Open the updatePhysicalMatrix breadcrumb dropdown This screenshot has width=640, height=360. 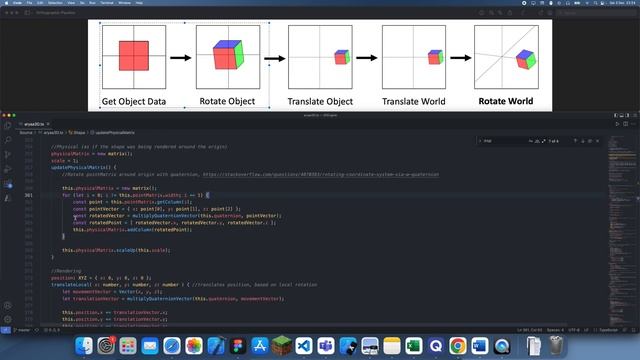pyautogui.click(x=113, y=133)
